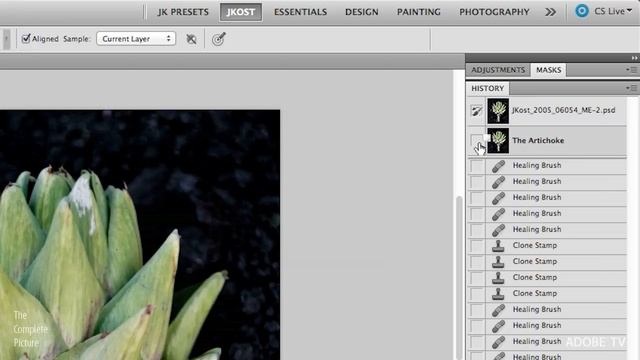Click the tablet pressure size icon

coord(219,39)
